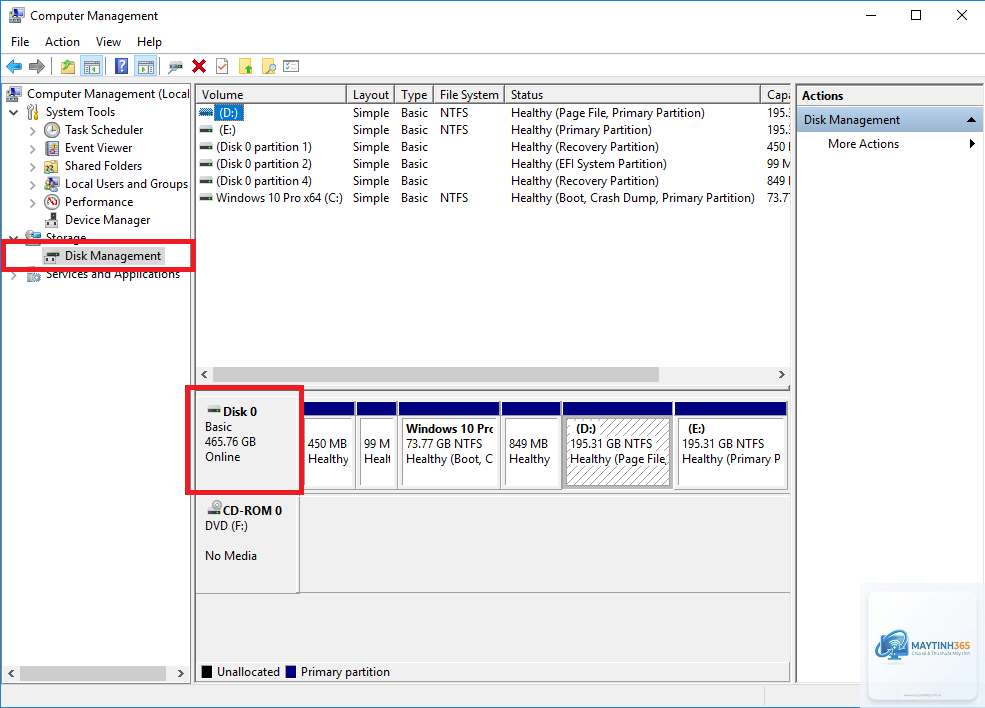This screenshot has height=708, width=985.
Task: Click the checklist settings toolbar icon
Action: (291, 66)
